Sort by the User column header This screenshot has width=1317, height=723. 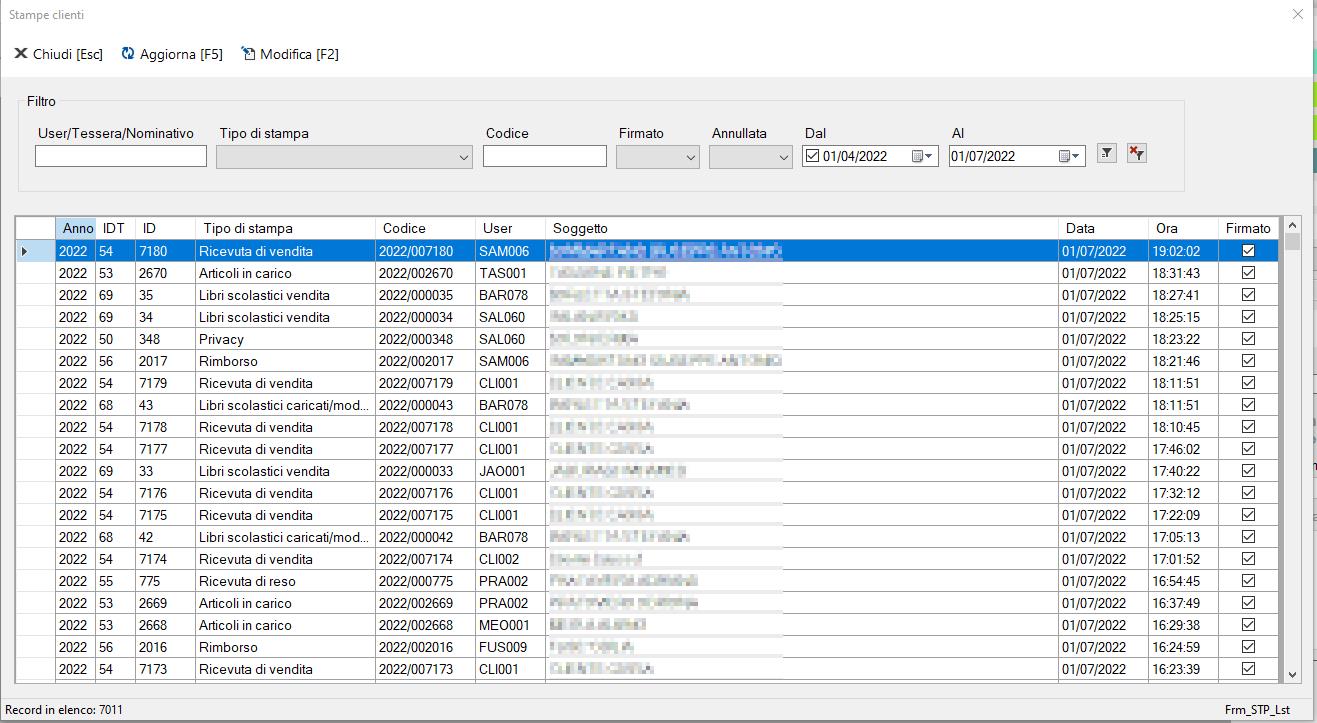(x=510, y=228)
